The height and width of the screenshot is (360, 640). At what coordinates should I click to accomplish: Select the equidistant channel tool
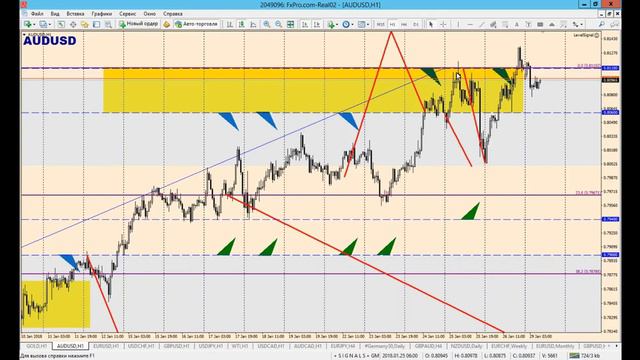coord(493,24)
